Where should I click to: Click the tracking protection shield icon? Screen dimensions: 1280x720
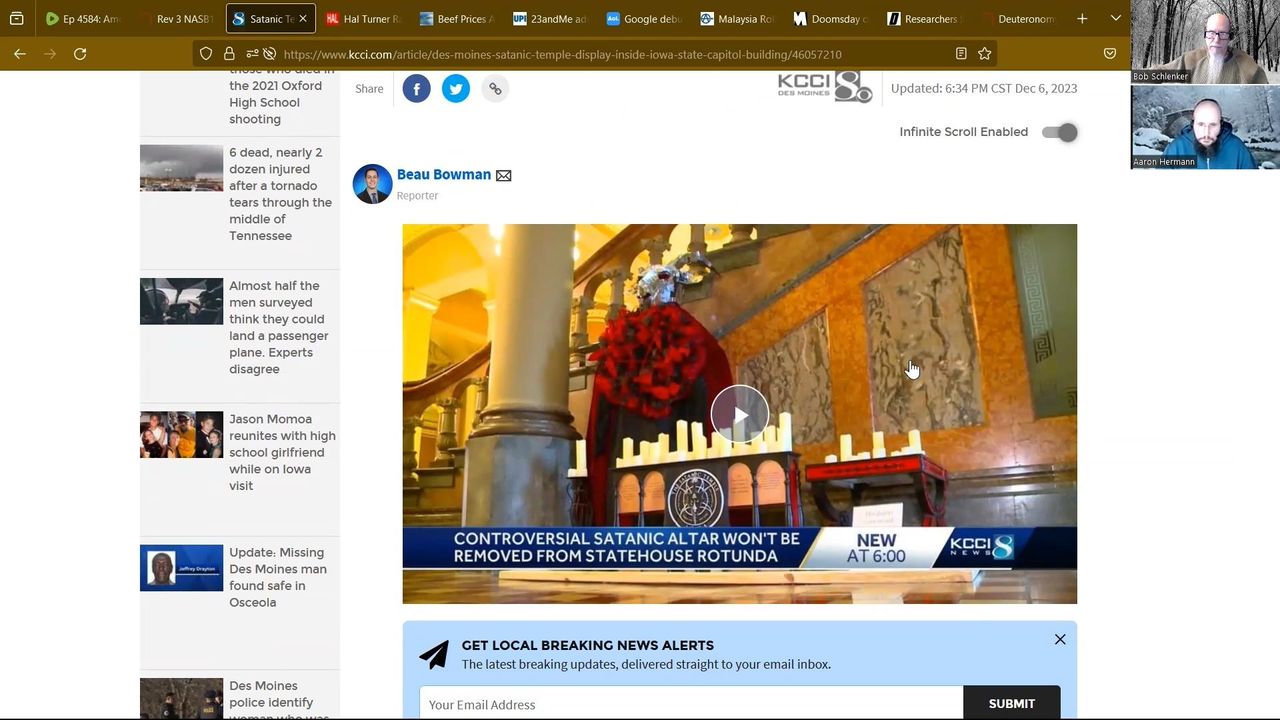click(206, 54)
